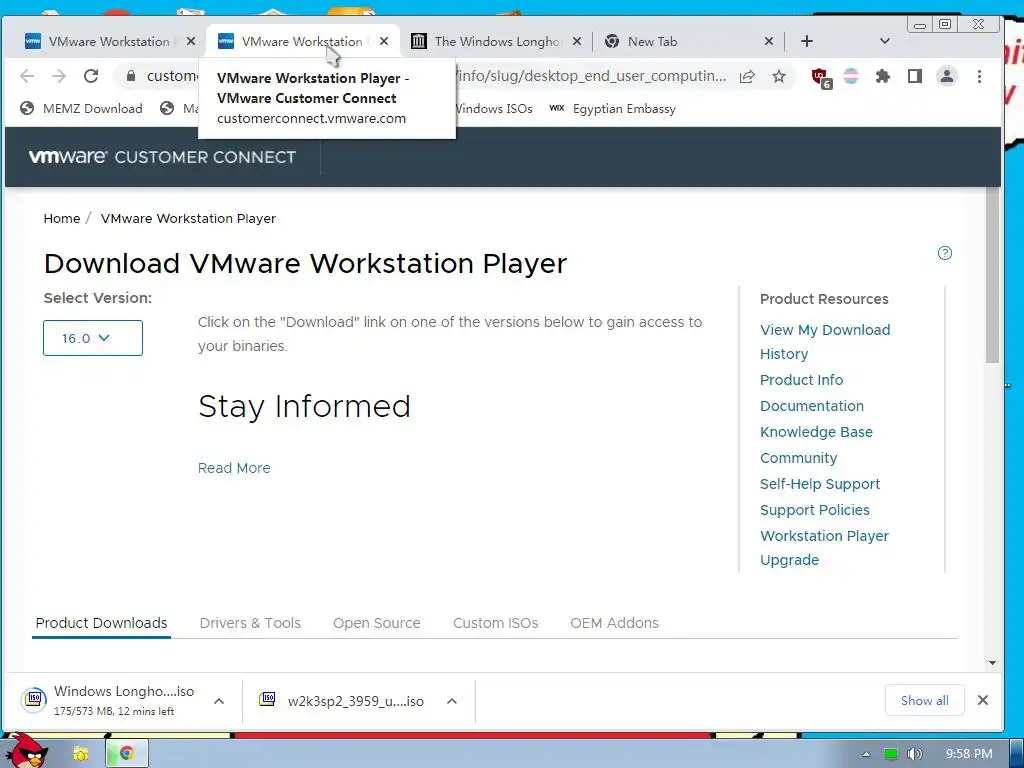The image size is (1024, 768).
Task: Select the Drivers & Tools tab
Action: 250,623
